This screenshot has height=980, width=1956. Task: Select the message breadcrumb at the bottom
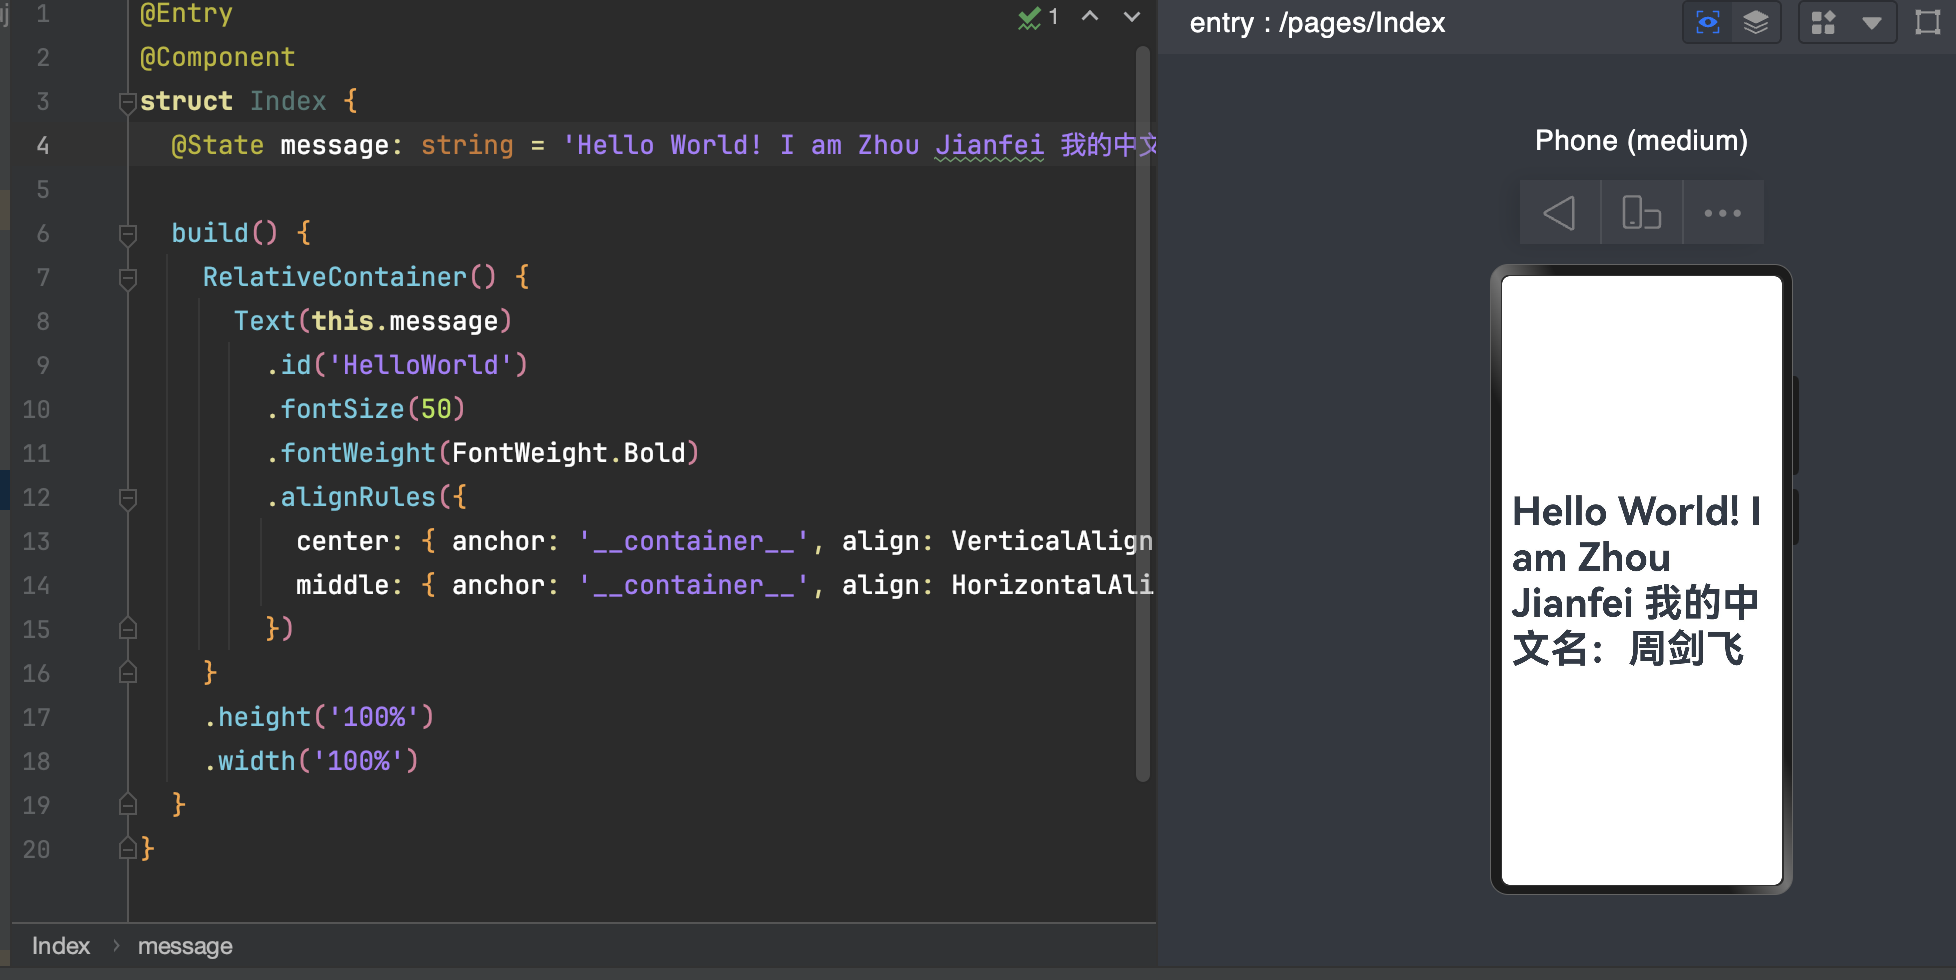point(185,946)
